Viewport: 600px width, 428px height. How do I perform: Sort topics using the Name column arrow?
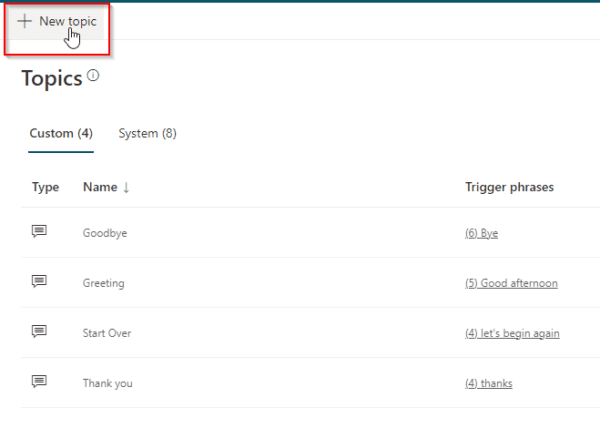[126, 187]
